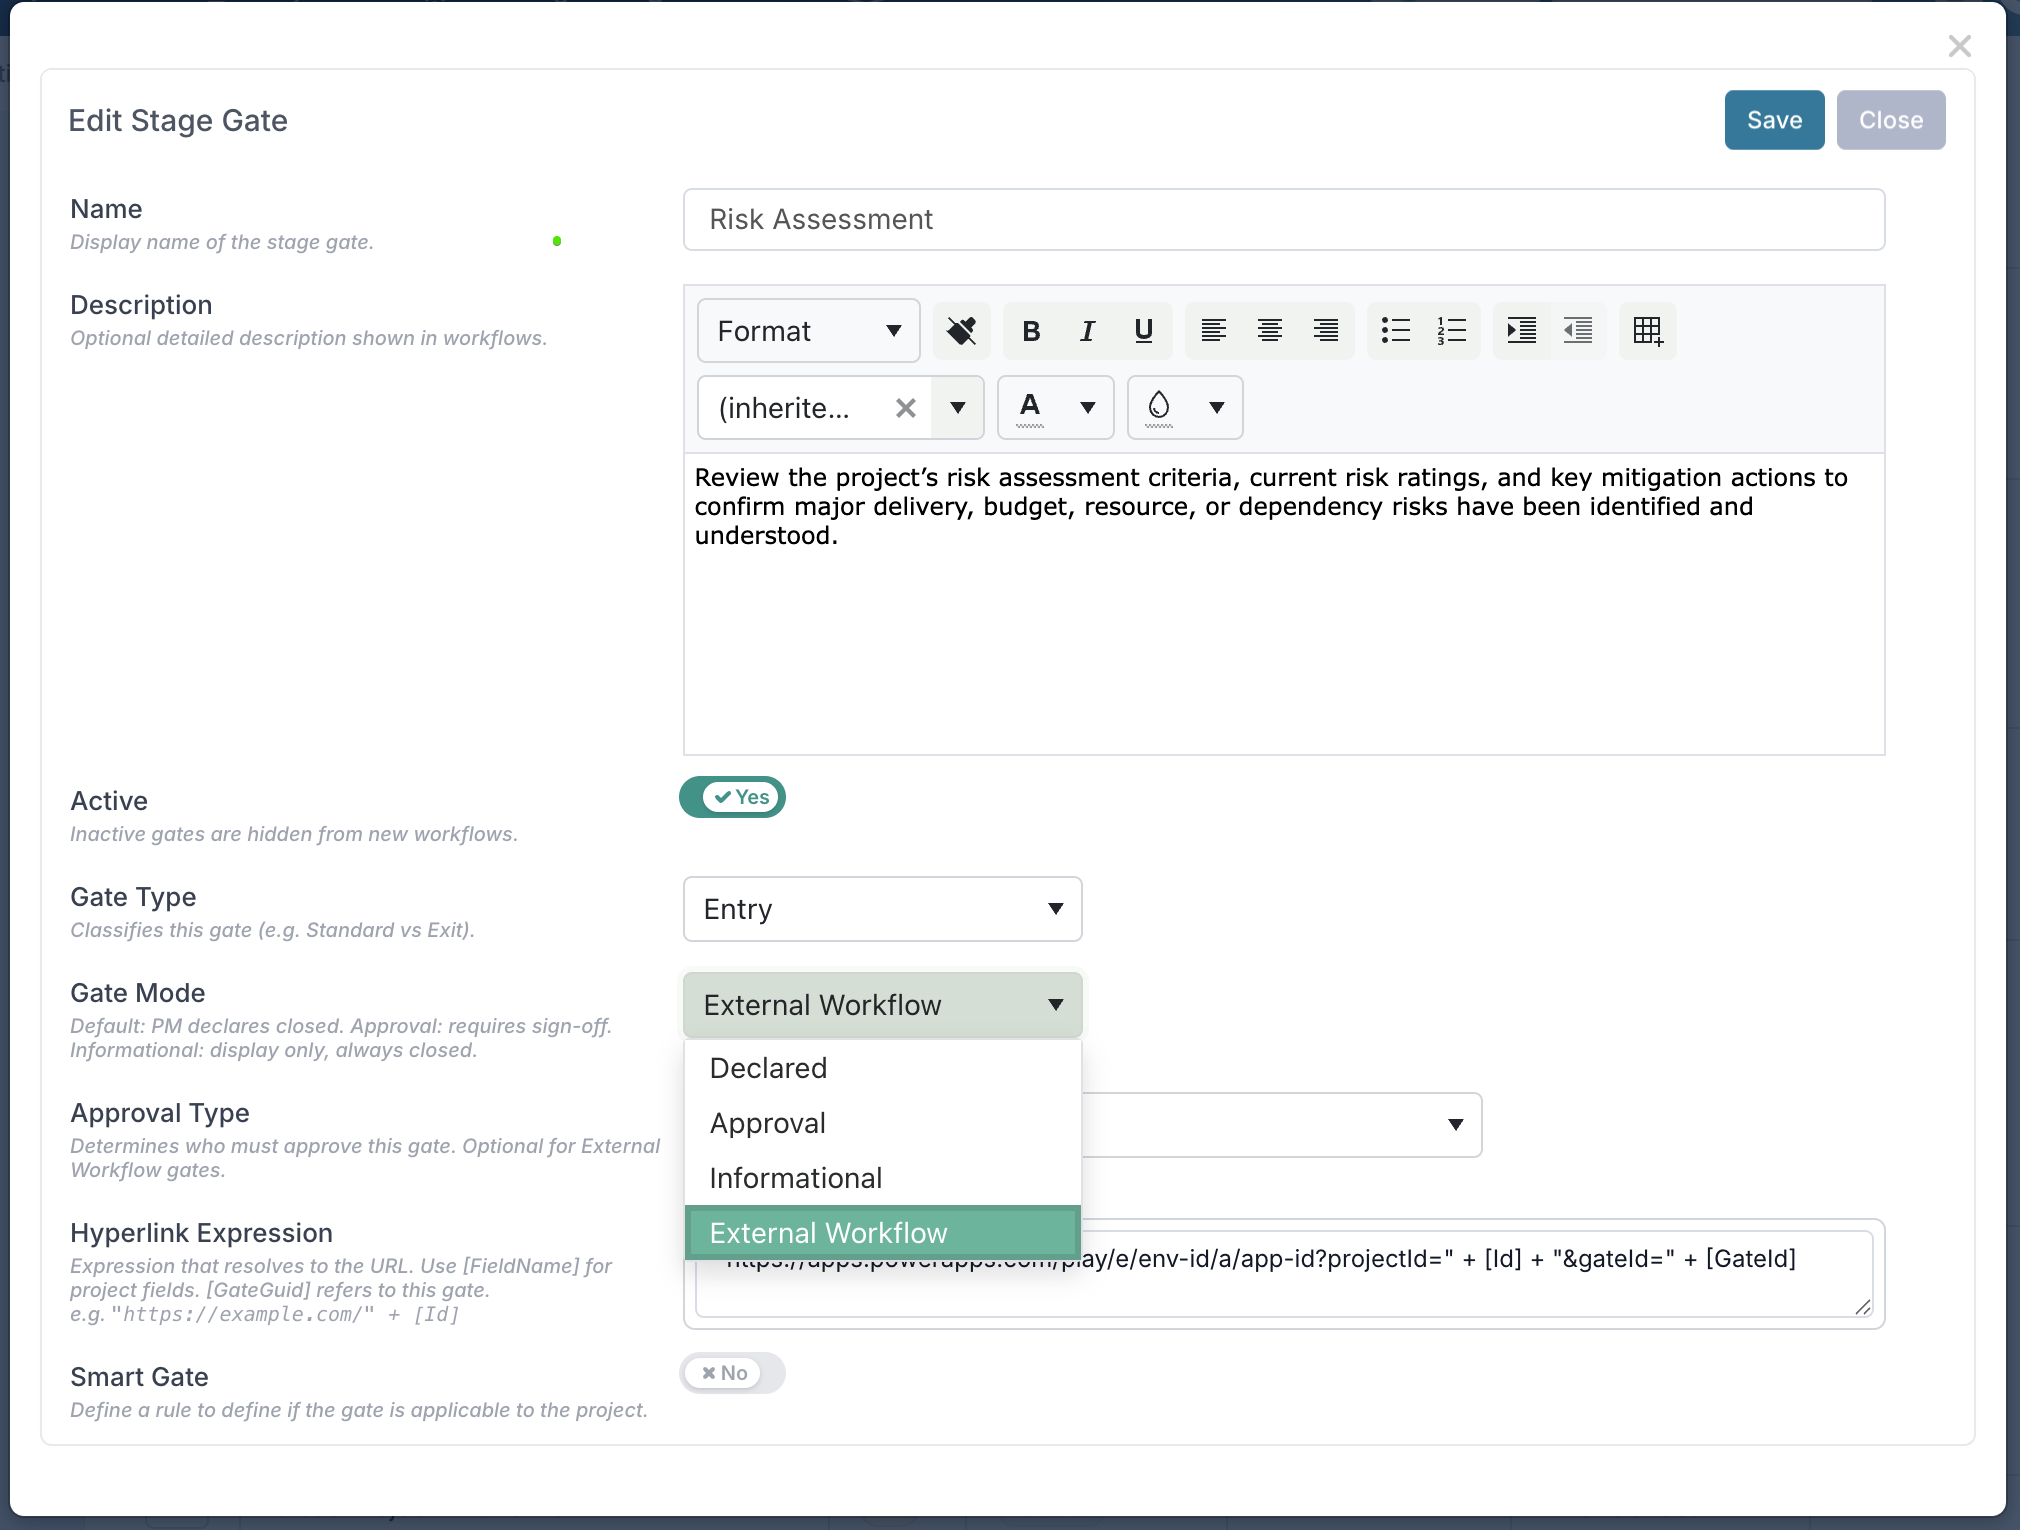Clear the inherited font selection

click(x=905, y=408)
